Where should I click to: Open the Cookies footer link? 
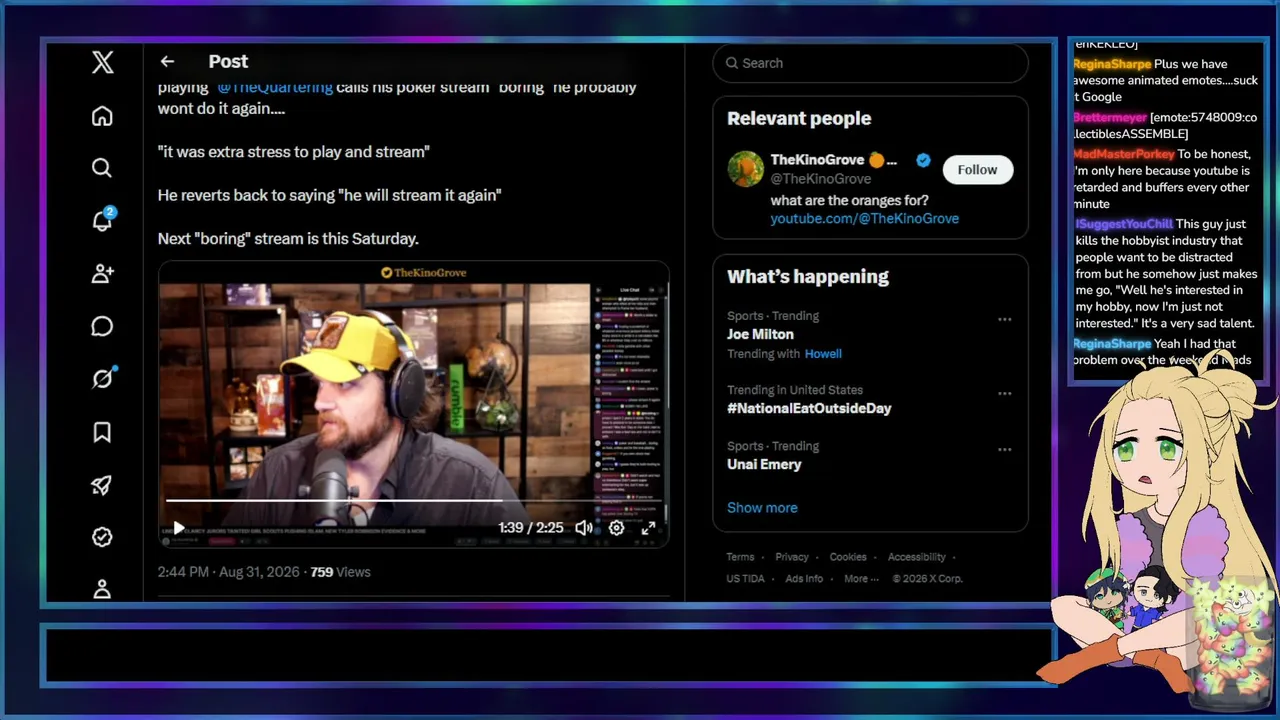point(848,557)
